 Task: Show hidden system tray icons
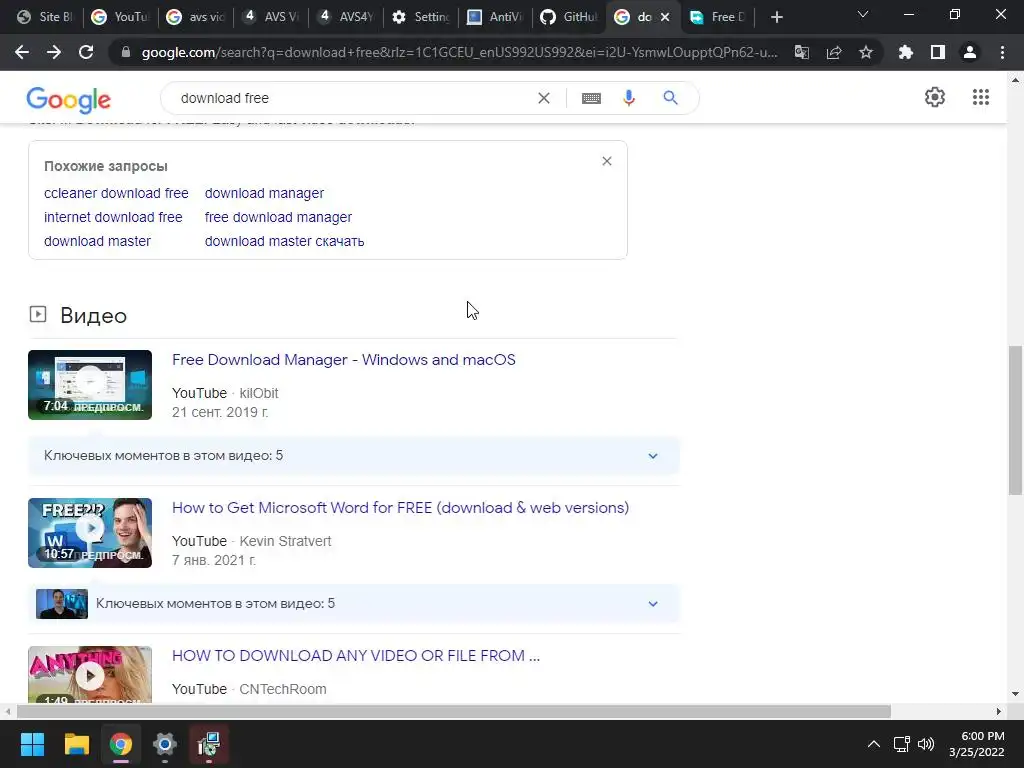[x=873, y=744]
